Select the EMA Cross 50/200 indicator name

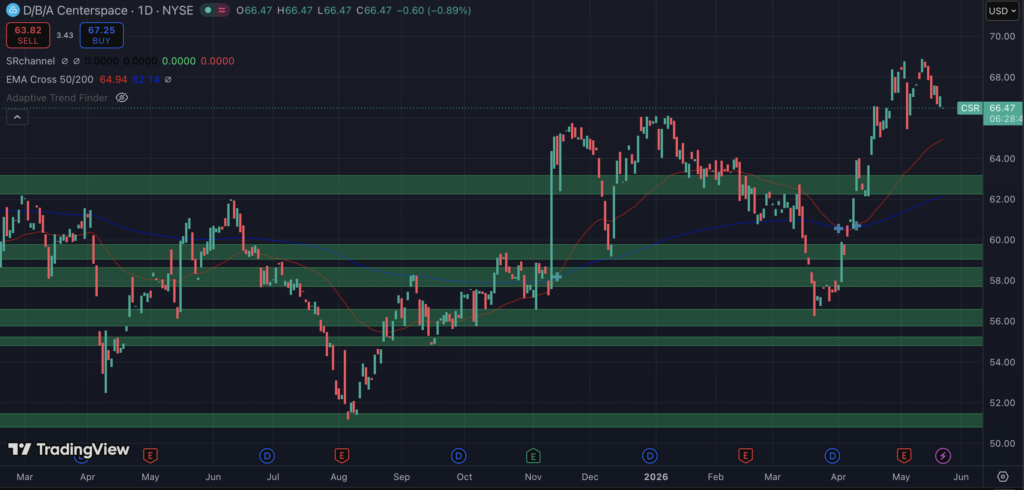(50, 80)
